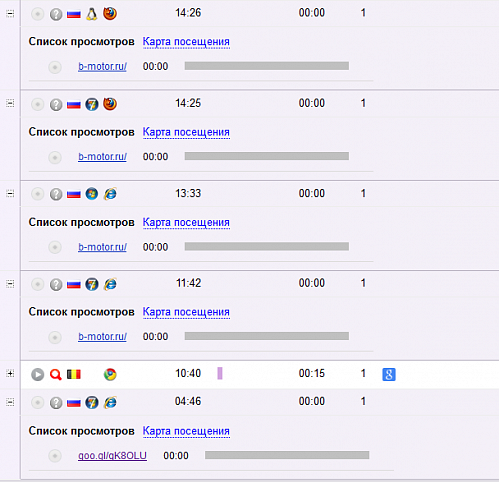Screen dimensions: 499x483
Task: Open b-motor.ru/ link in 13:33 visit
Action: pyautogui.click(x=102, y=247)
